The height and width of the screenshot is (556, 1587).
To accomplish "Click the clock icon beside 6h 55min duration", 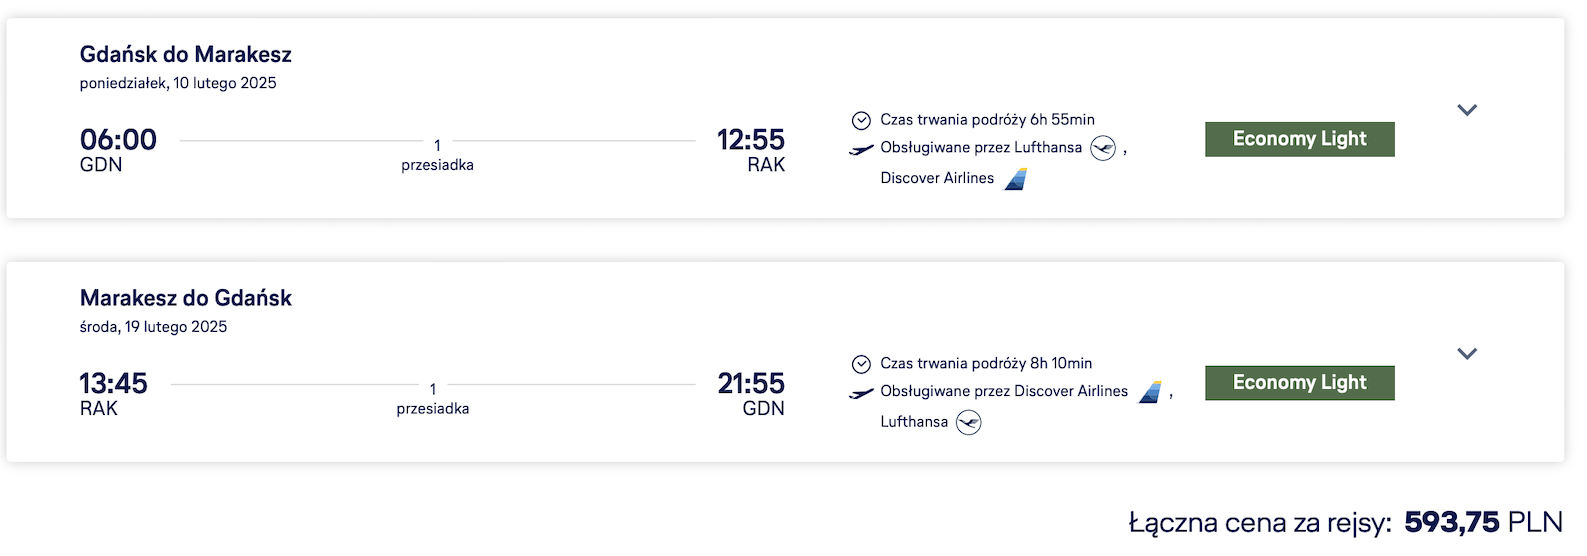I will click(x=861, y=120).
